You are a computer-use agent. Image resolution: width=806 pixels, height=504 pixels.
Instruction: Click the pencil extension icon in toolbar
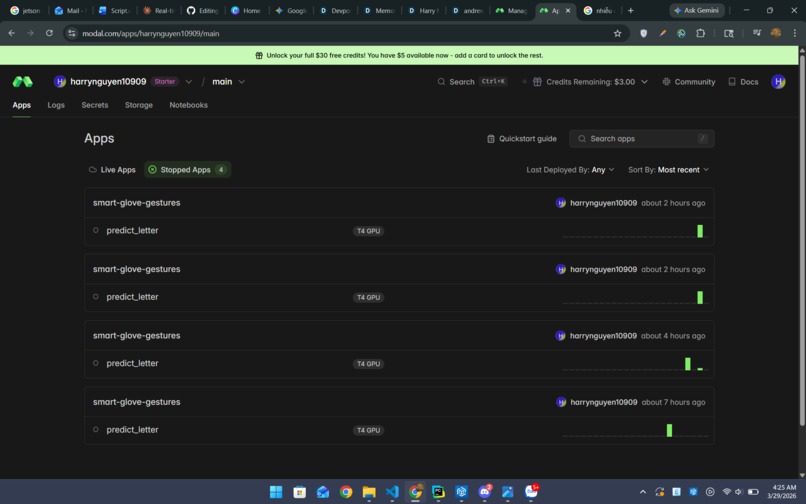(663, 33)
